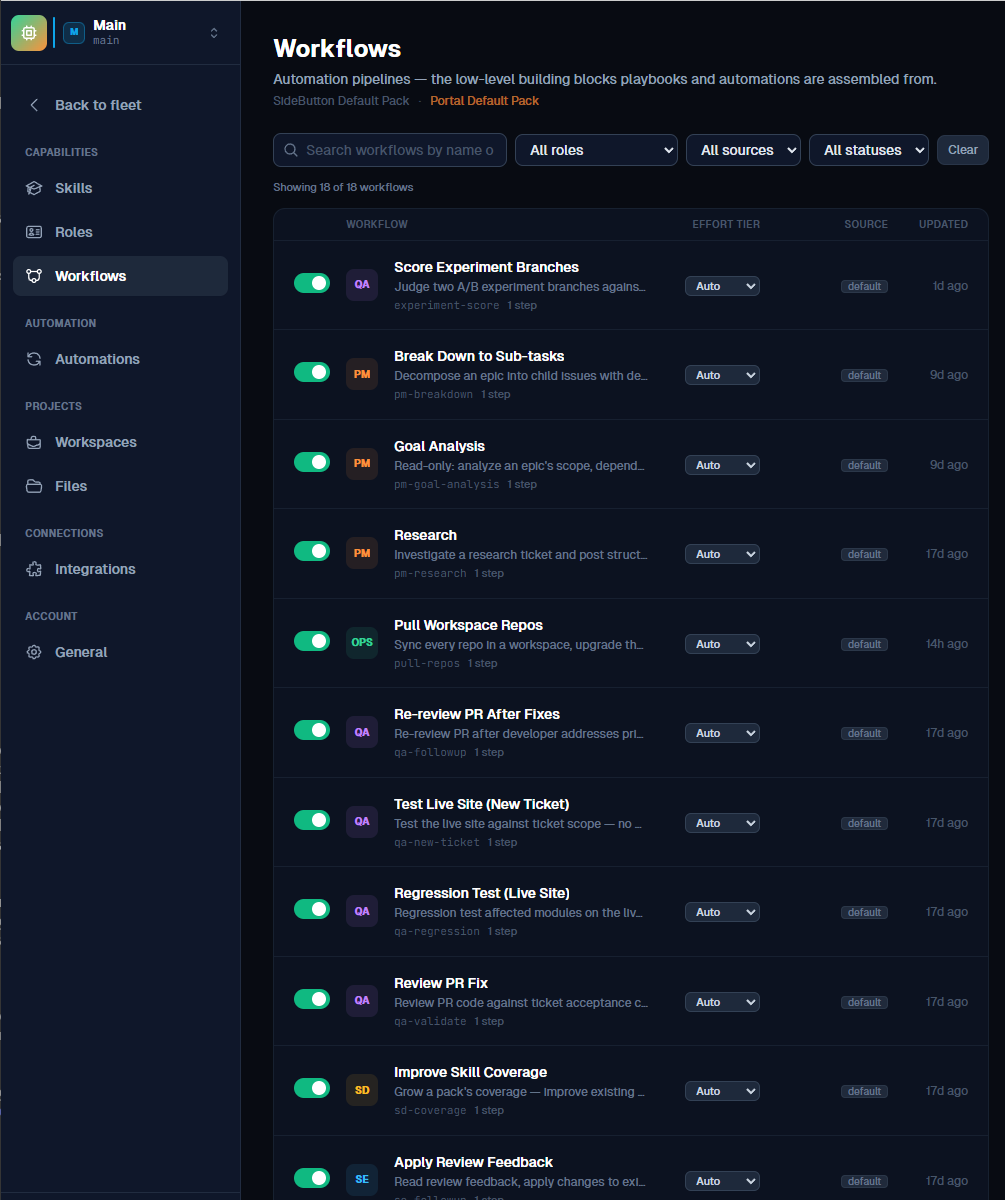
Task: Open effort tier dropdown for Improve Skill Coverage
Action: click(722, 1091)
